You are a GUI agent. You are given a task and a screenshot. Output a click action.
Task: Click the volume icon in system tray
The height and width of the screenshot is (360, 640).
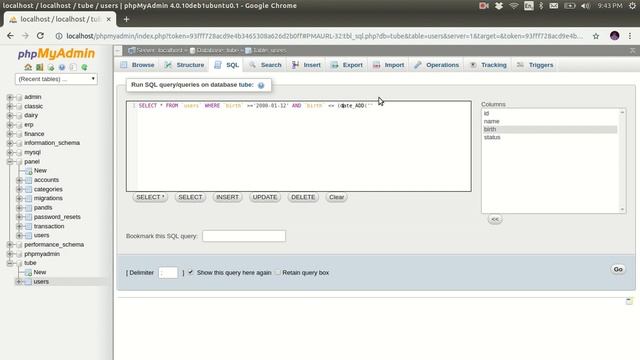585,6
